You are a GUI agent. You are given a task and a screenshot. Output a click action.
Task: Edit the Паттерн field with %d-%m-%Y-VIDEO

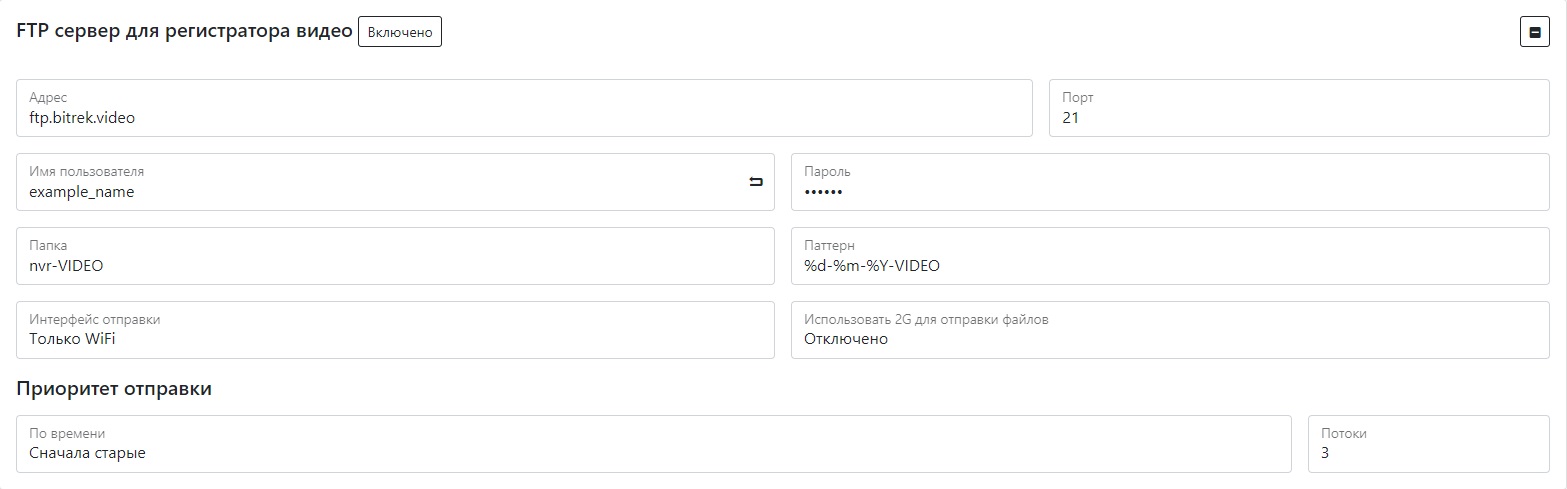click(1170, 256)
